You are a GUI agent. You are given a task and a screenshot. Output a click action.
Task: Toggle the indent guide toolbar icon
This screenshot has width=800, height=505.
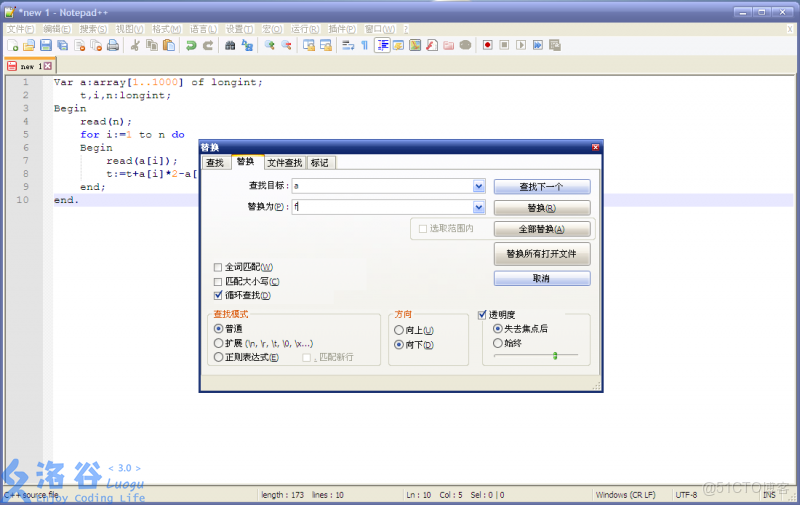pos(382,45)
